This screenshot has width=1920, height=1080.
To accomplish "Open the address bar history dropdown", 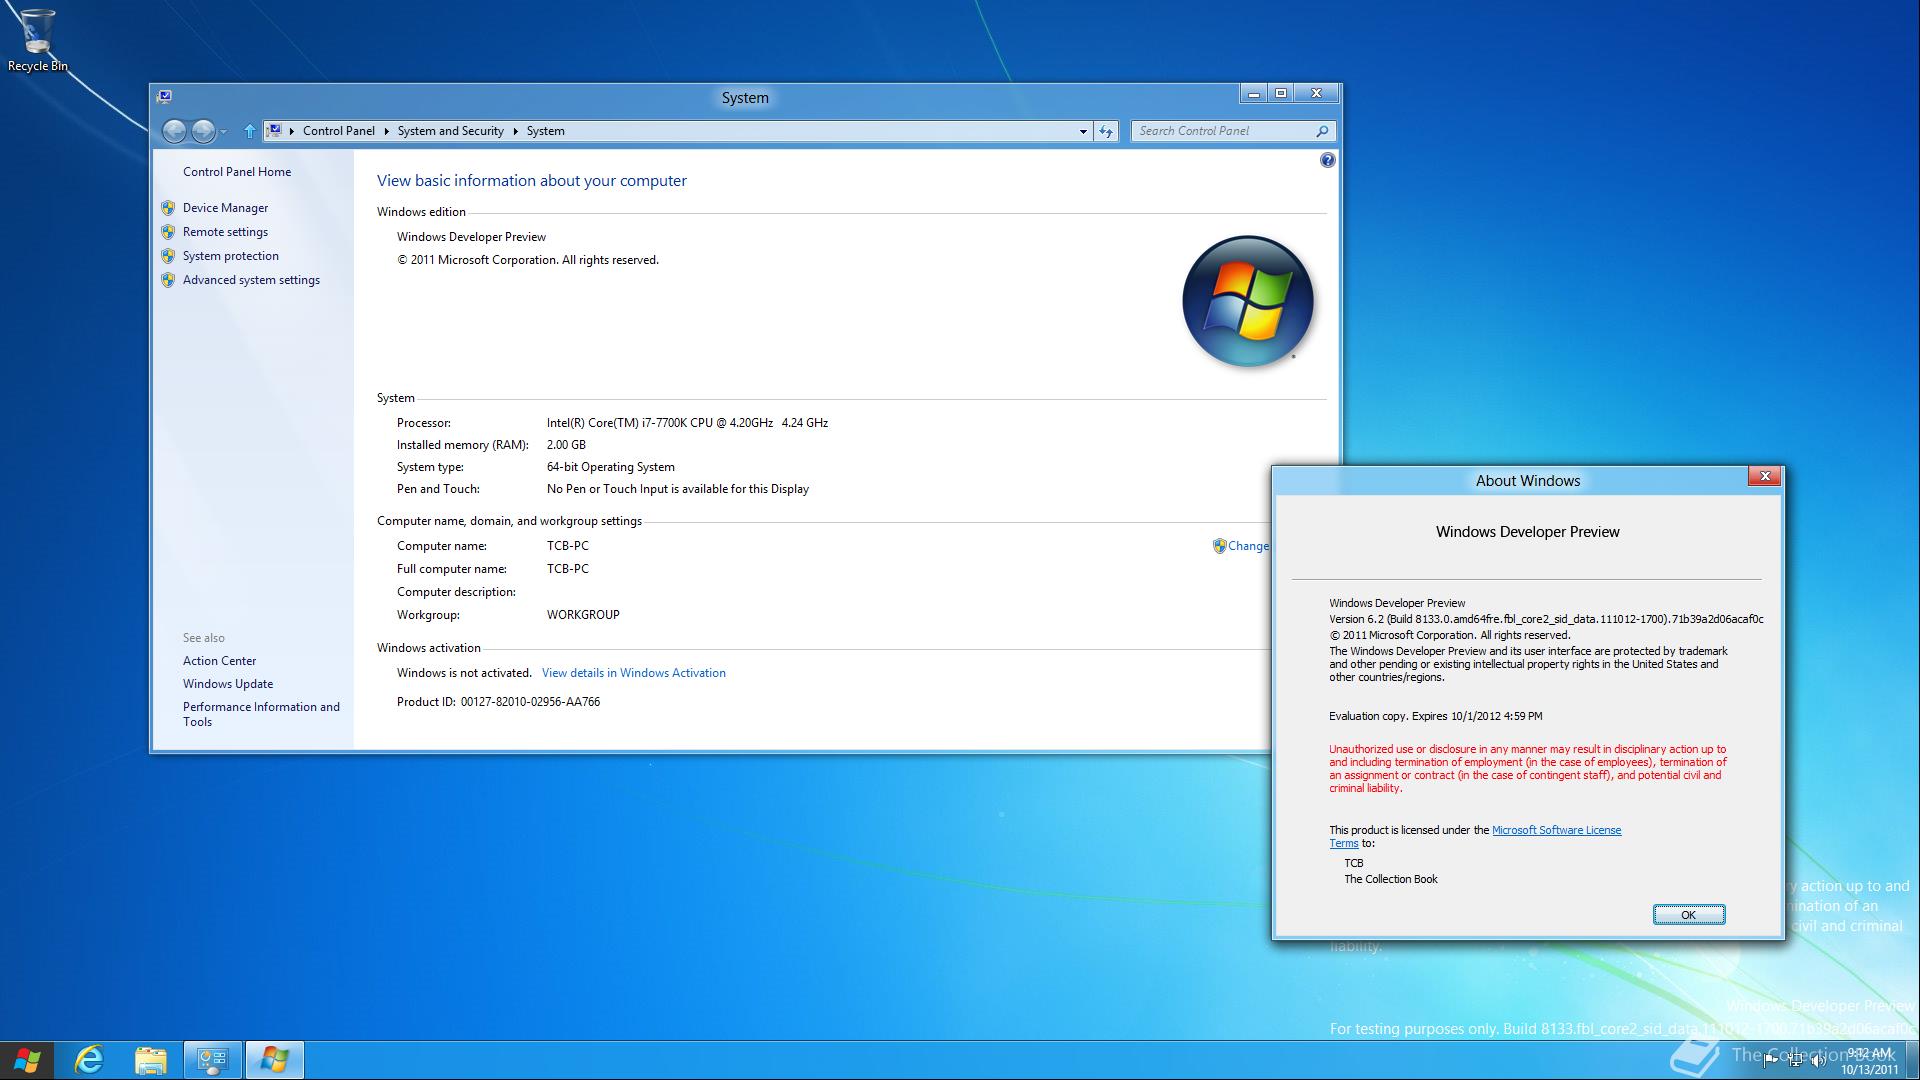I will click(x=1083, y=131).
